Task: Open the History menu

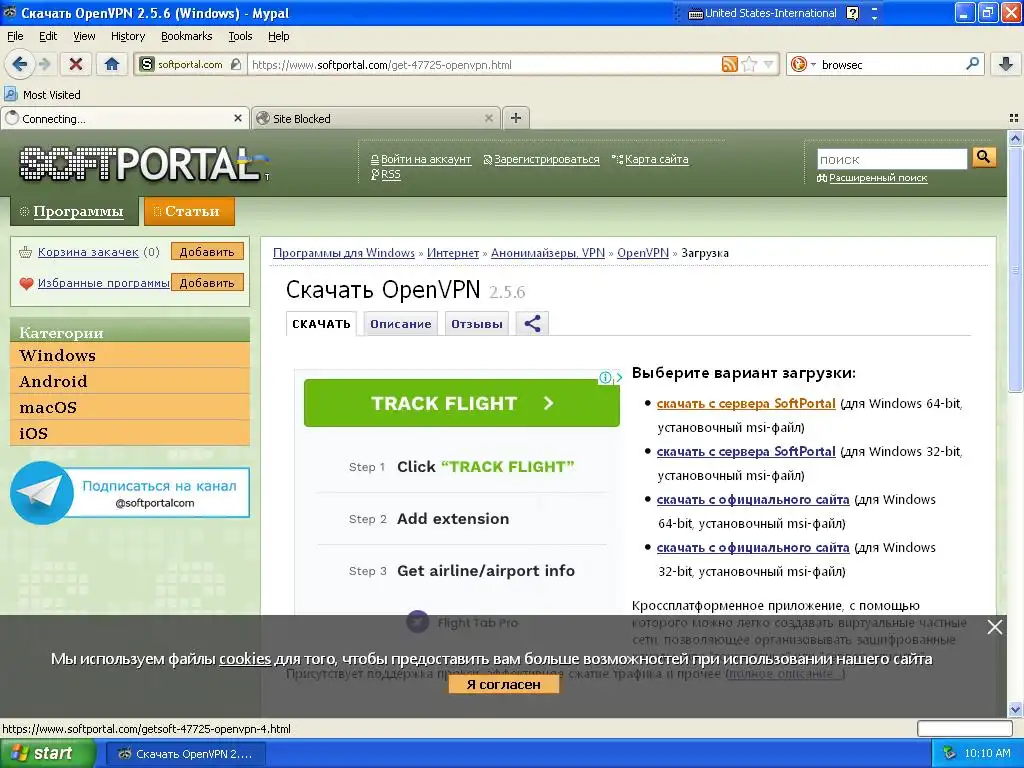Action: coord(128,36)
